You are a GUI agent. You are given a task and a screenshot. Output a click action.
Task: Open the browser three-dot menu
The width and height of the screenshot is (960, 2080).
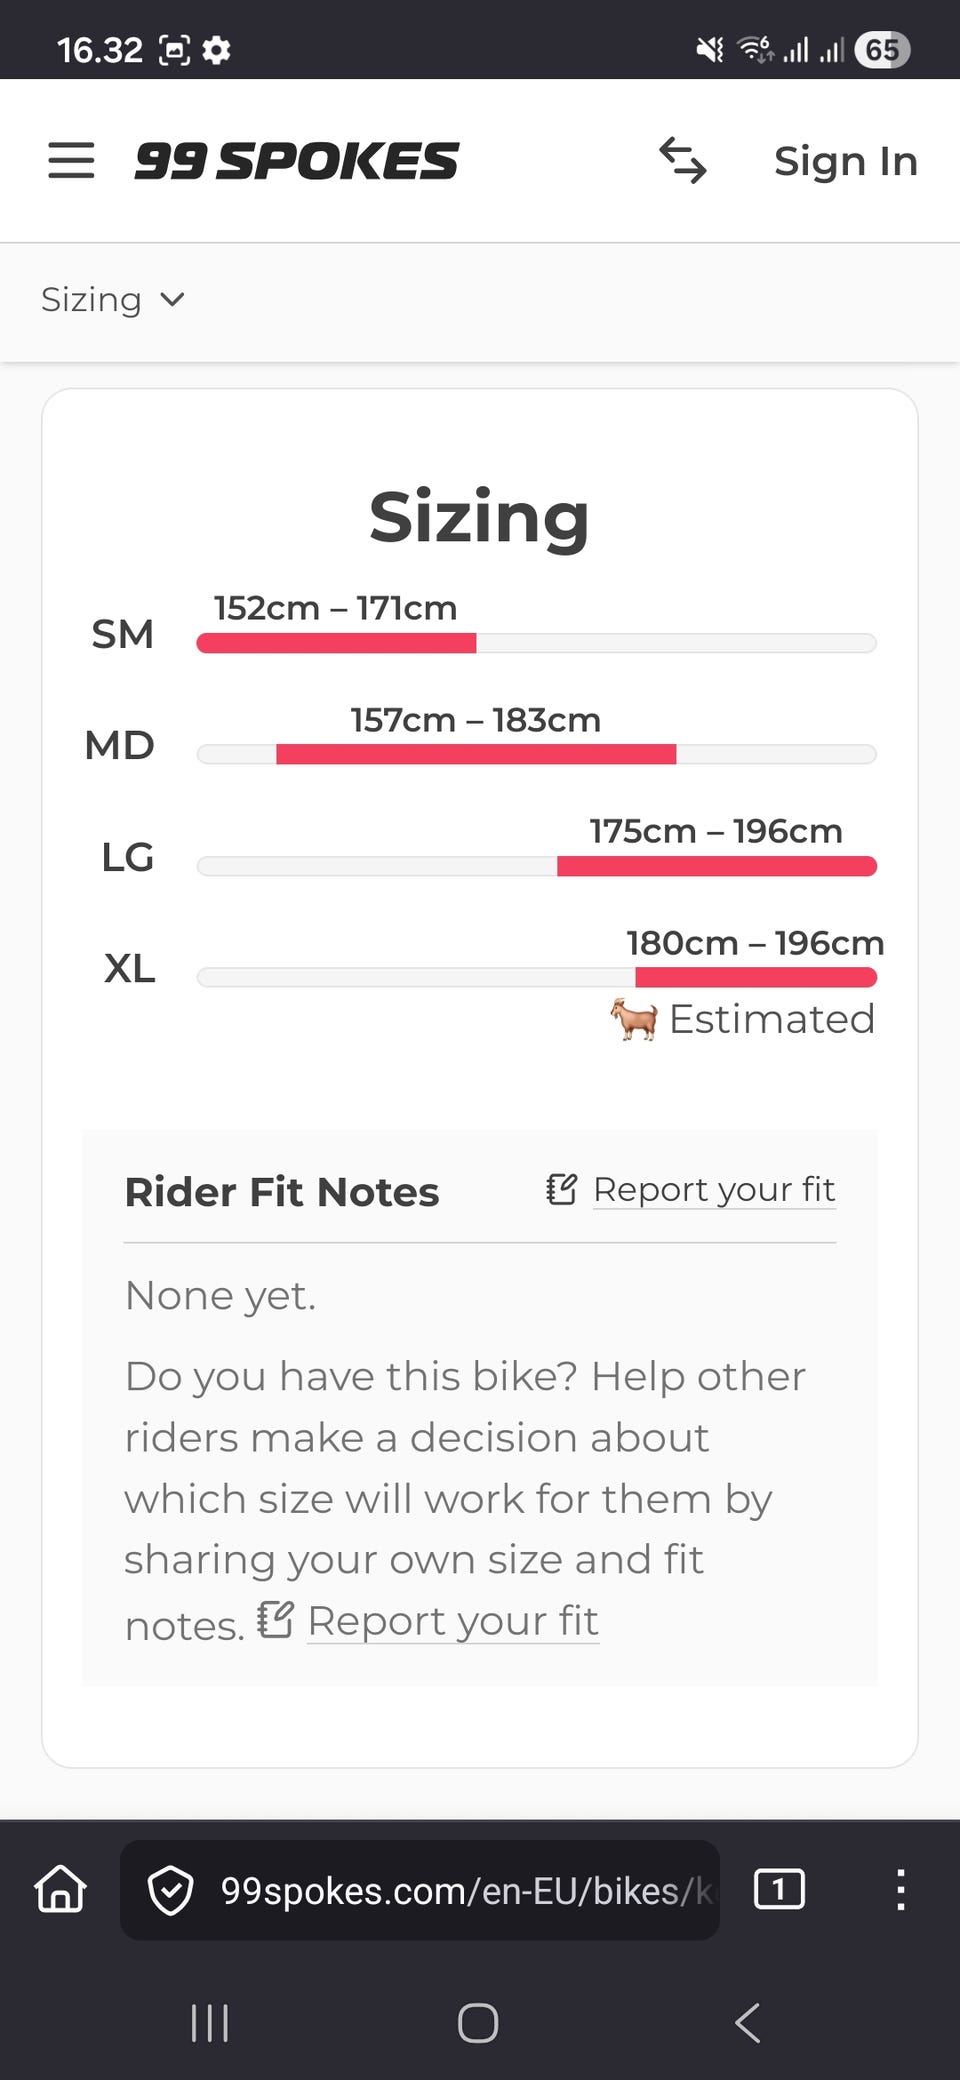click(900, 1890)
